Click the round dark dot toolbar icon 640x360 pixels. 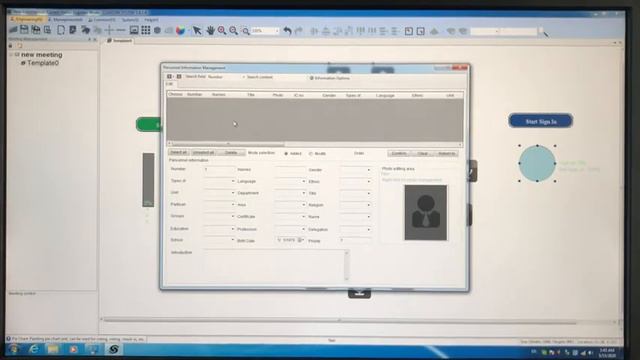(x=157, y=31)
